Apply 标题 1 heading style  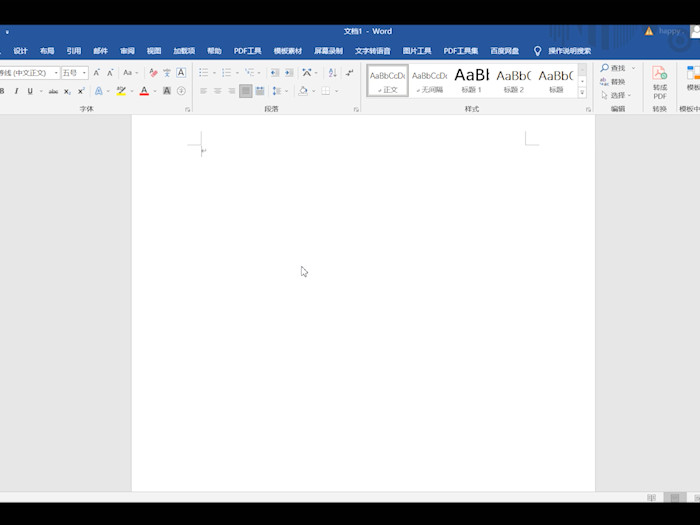click(471, 81)
